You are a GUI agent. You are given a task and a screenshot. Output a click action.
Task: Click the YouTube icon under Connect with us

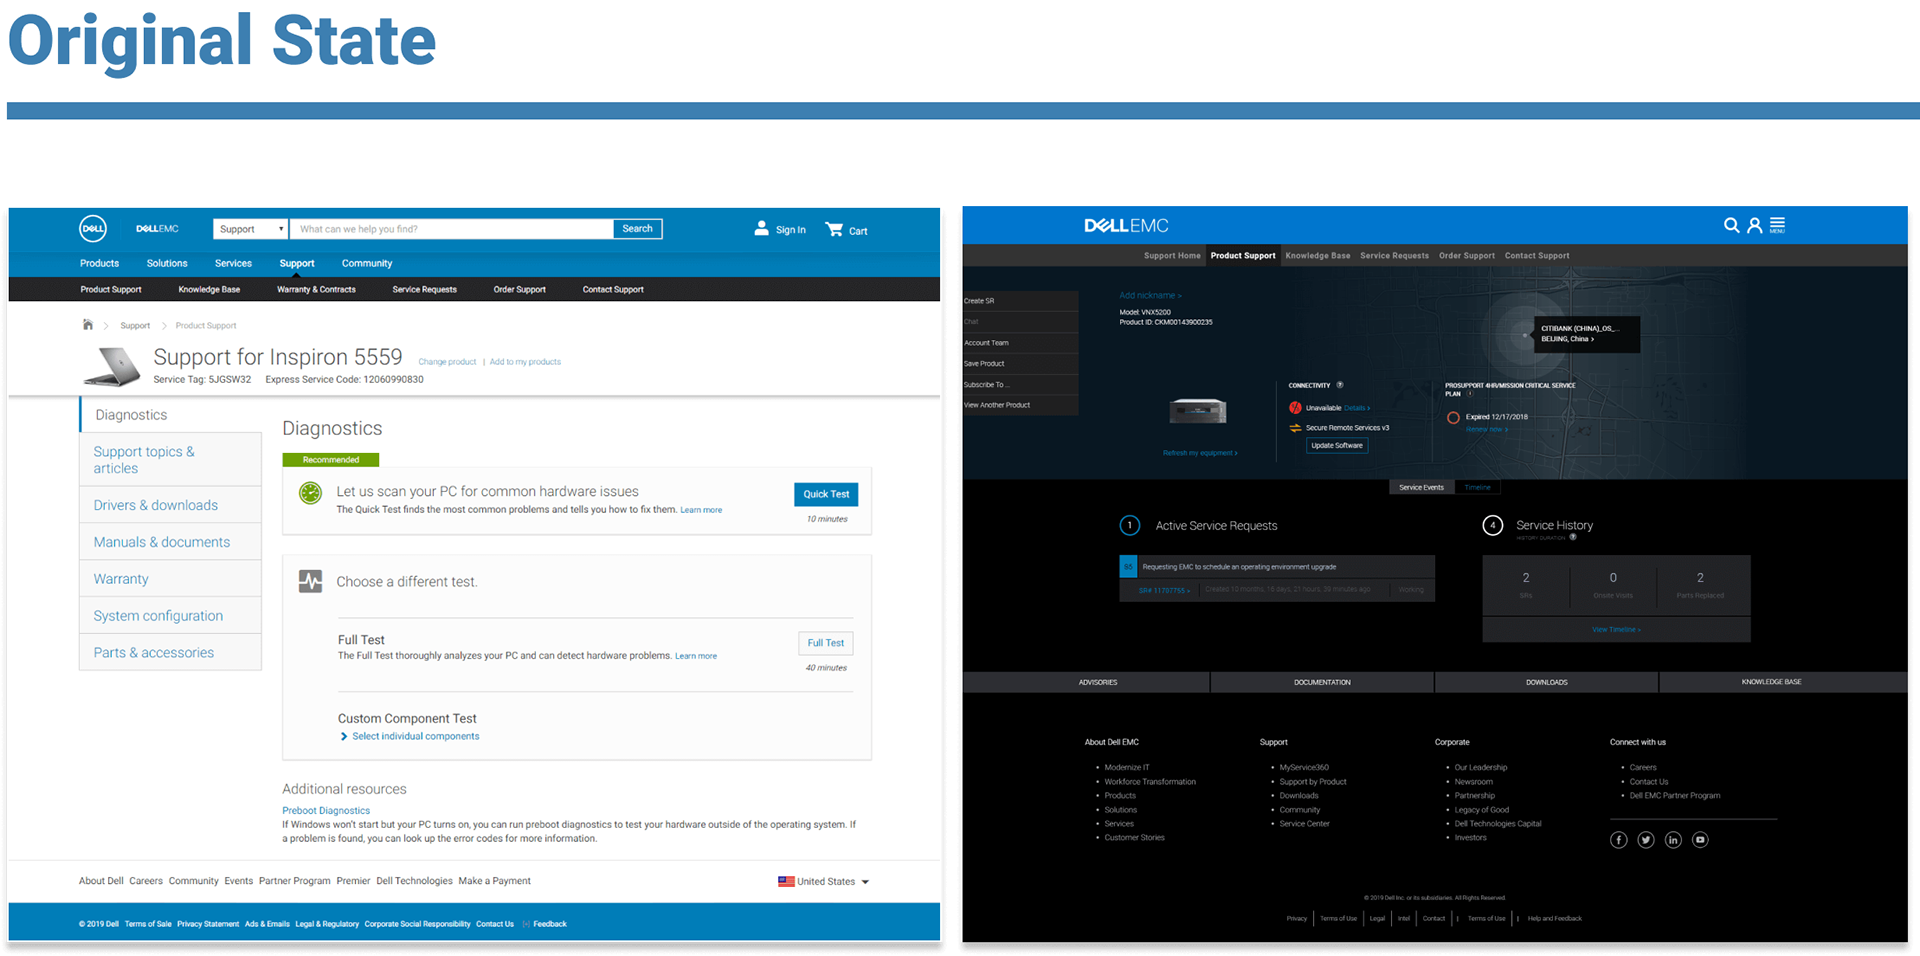(1700, 840)
